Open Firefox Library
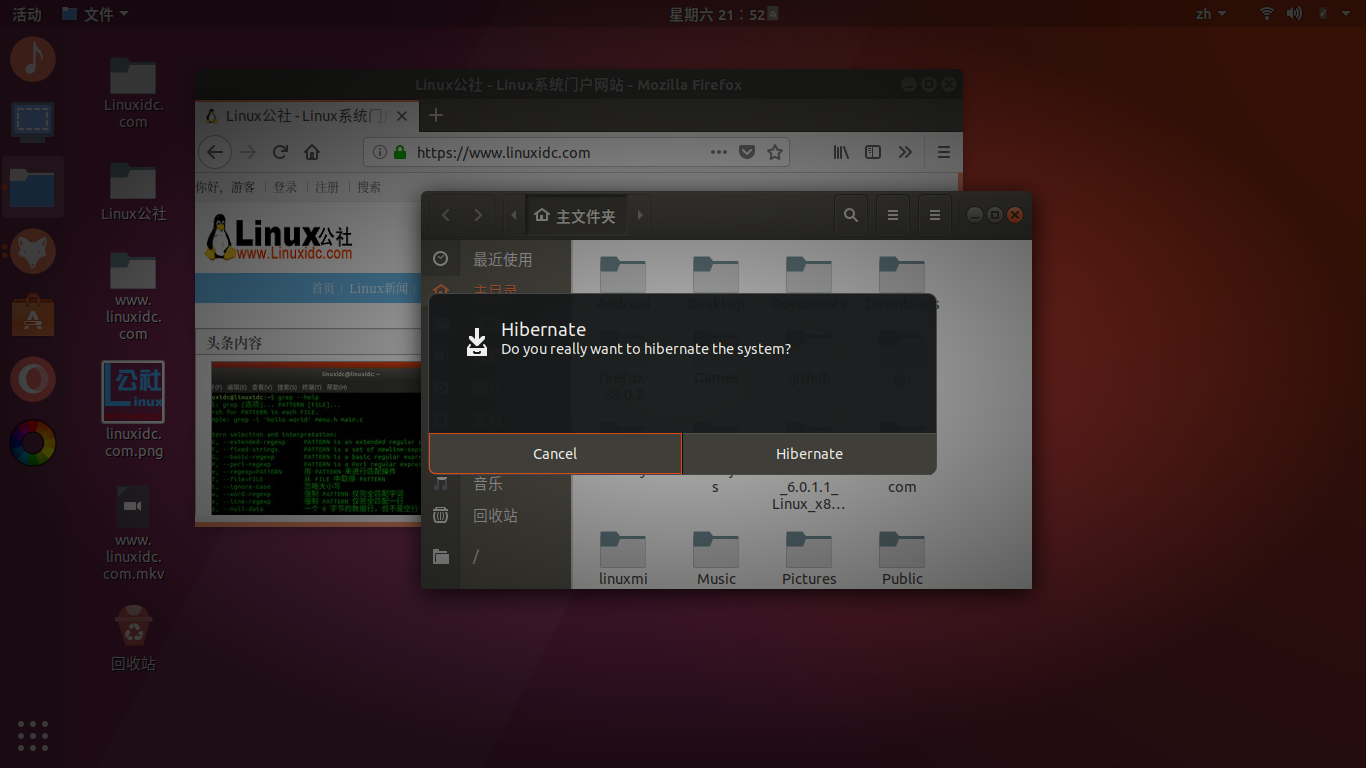The image size is (1366, 768). coord(841,153)
